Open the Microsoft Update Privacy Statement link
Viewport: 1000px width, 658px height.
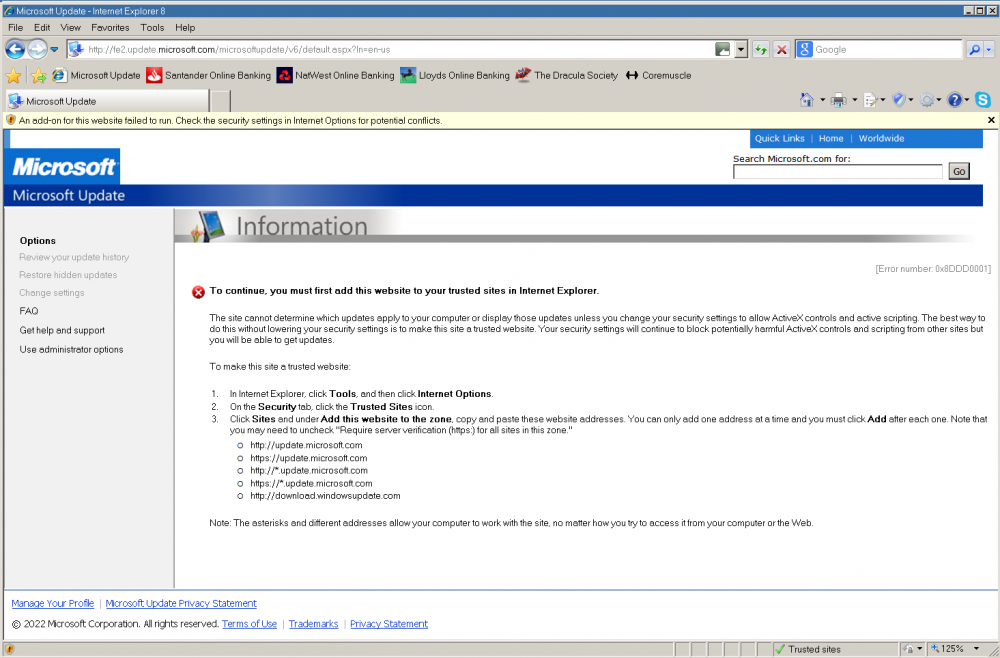coord(181,604)
